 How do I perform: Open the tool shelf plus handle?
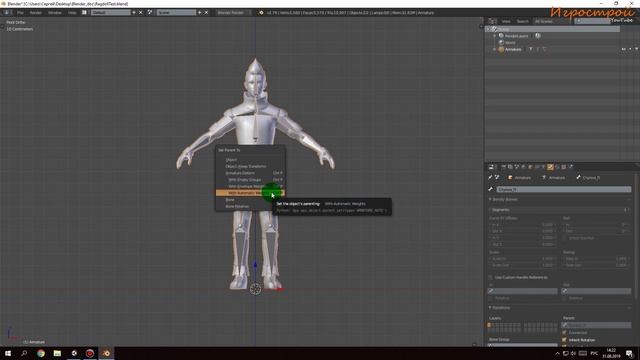click(2, 27)
